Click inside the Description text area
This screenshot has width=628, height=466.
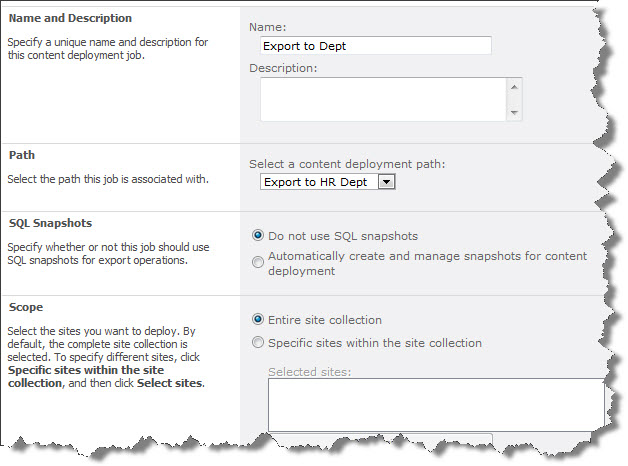click(382, 100)
